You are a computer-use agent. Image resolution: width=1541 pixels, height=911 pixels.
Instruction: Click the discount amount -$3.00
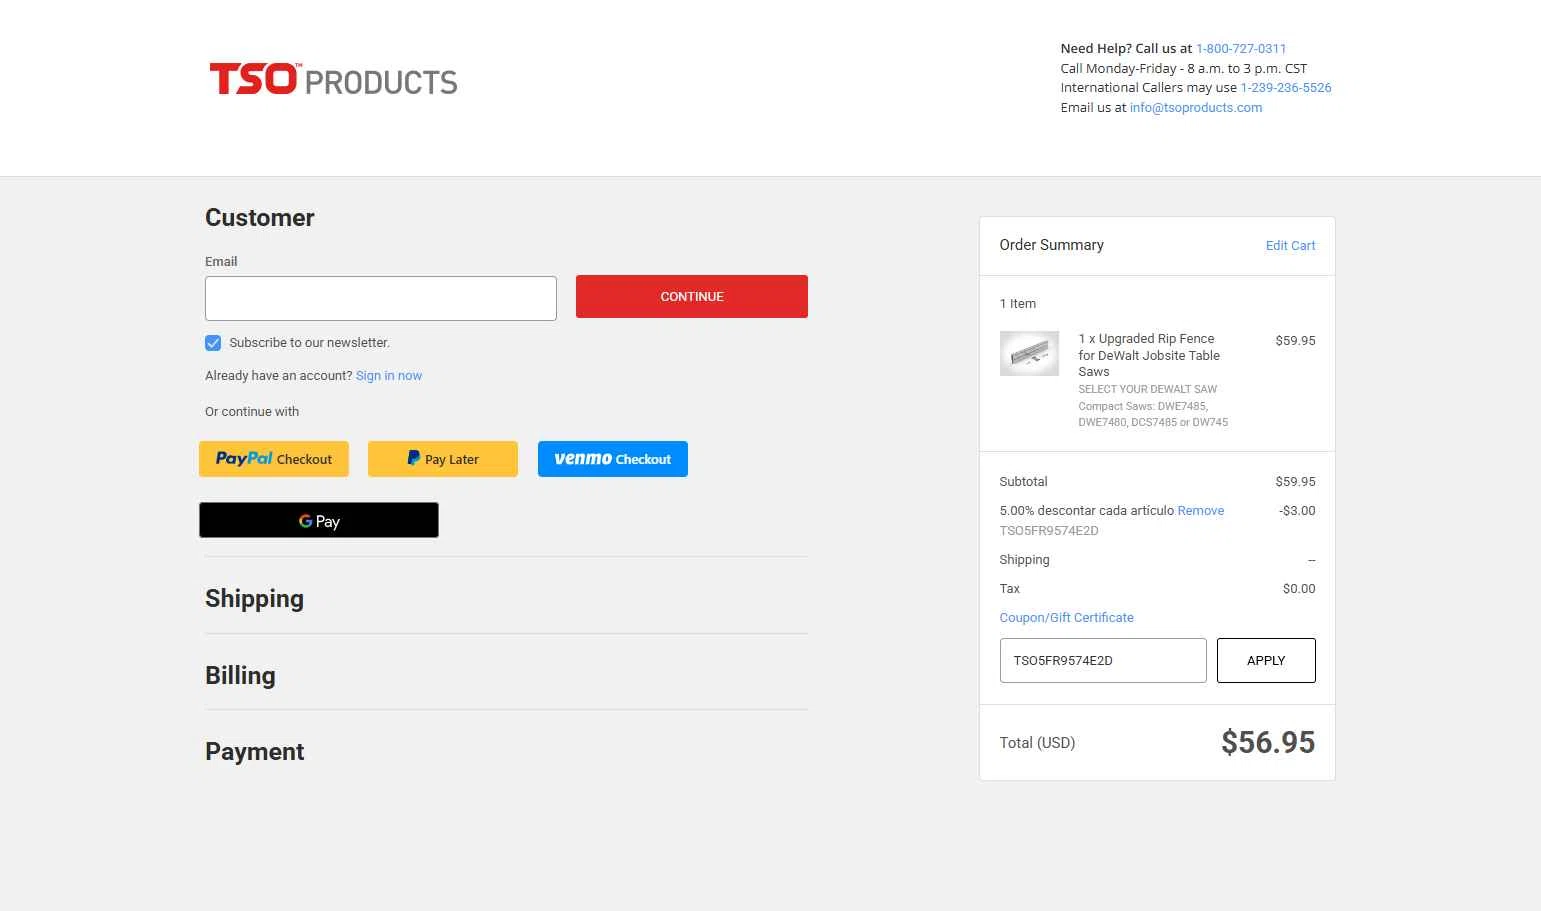1297,510
